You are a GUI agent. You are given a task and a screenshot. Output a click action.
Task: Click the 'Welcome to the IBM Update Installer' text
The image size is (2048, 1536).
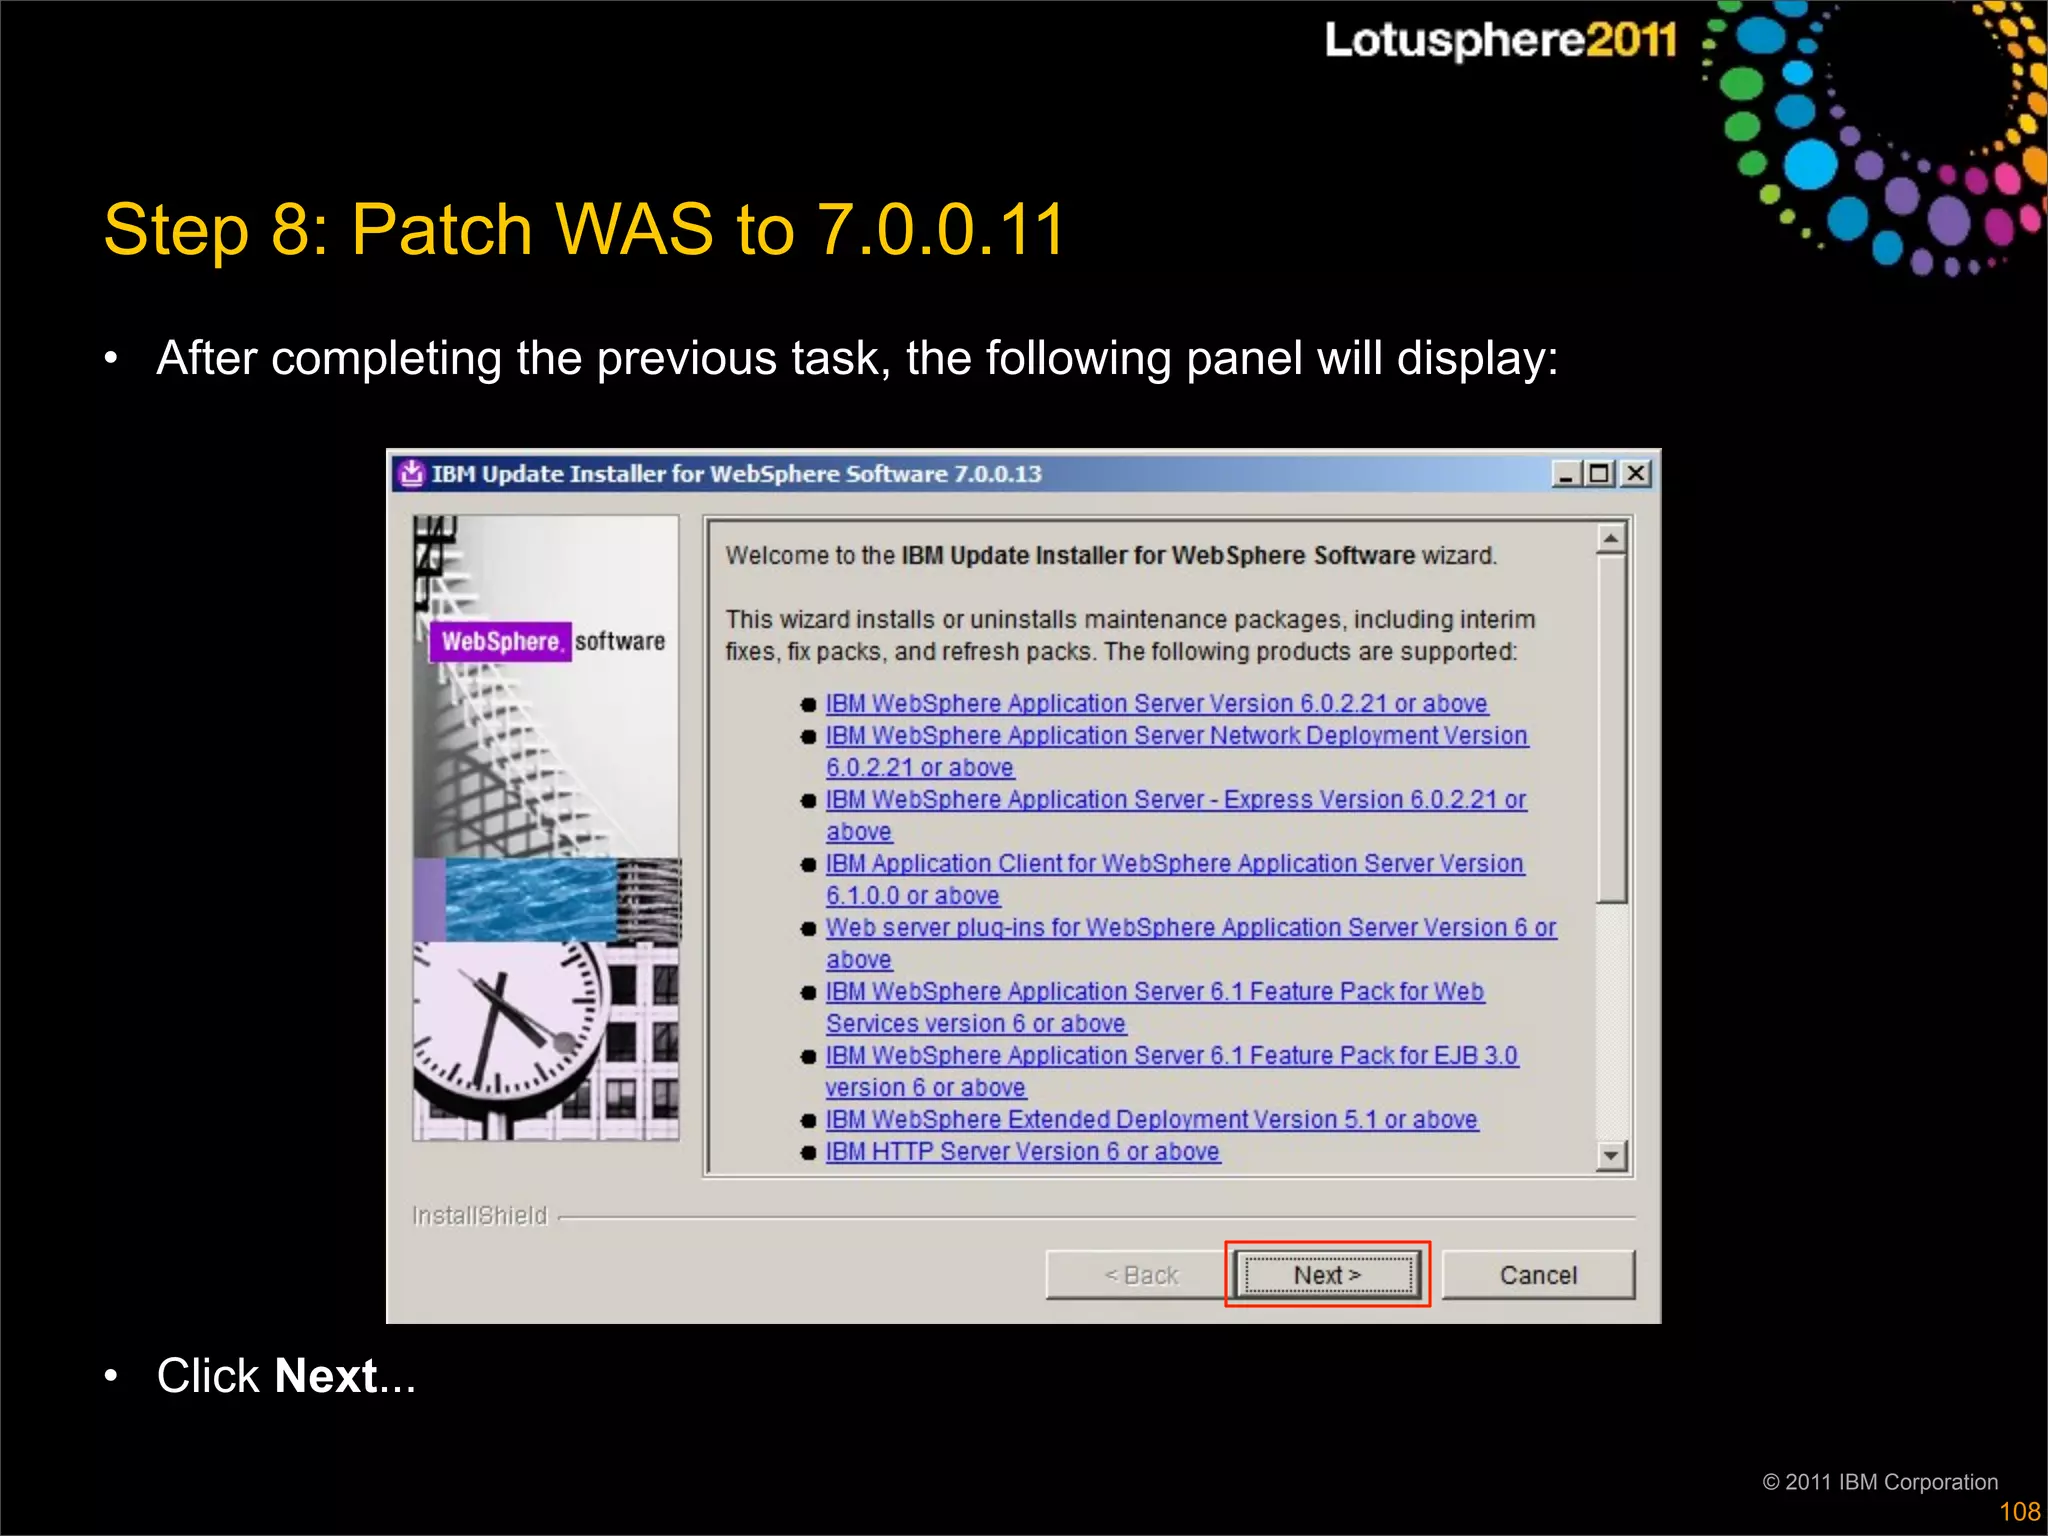coord(1111,556)
